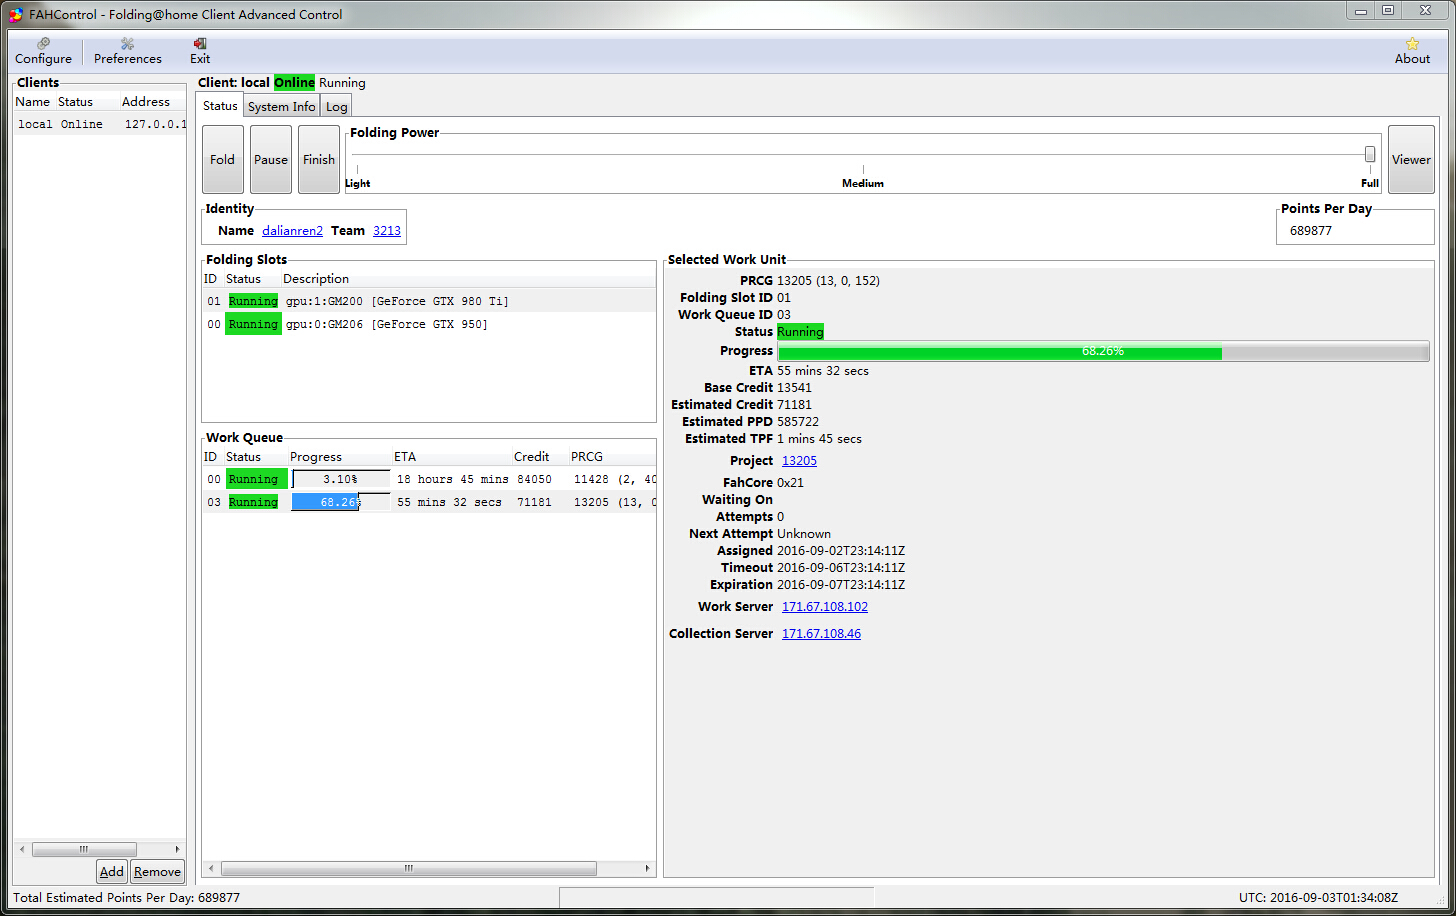Click Clients scrollbar right arrow

pos(177,849)
